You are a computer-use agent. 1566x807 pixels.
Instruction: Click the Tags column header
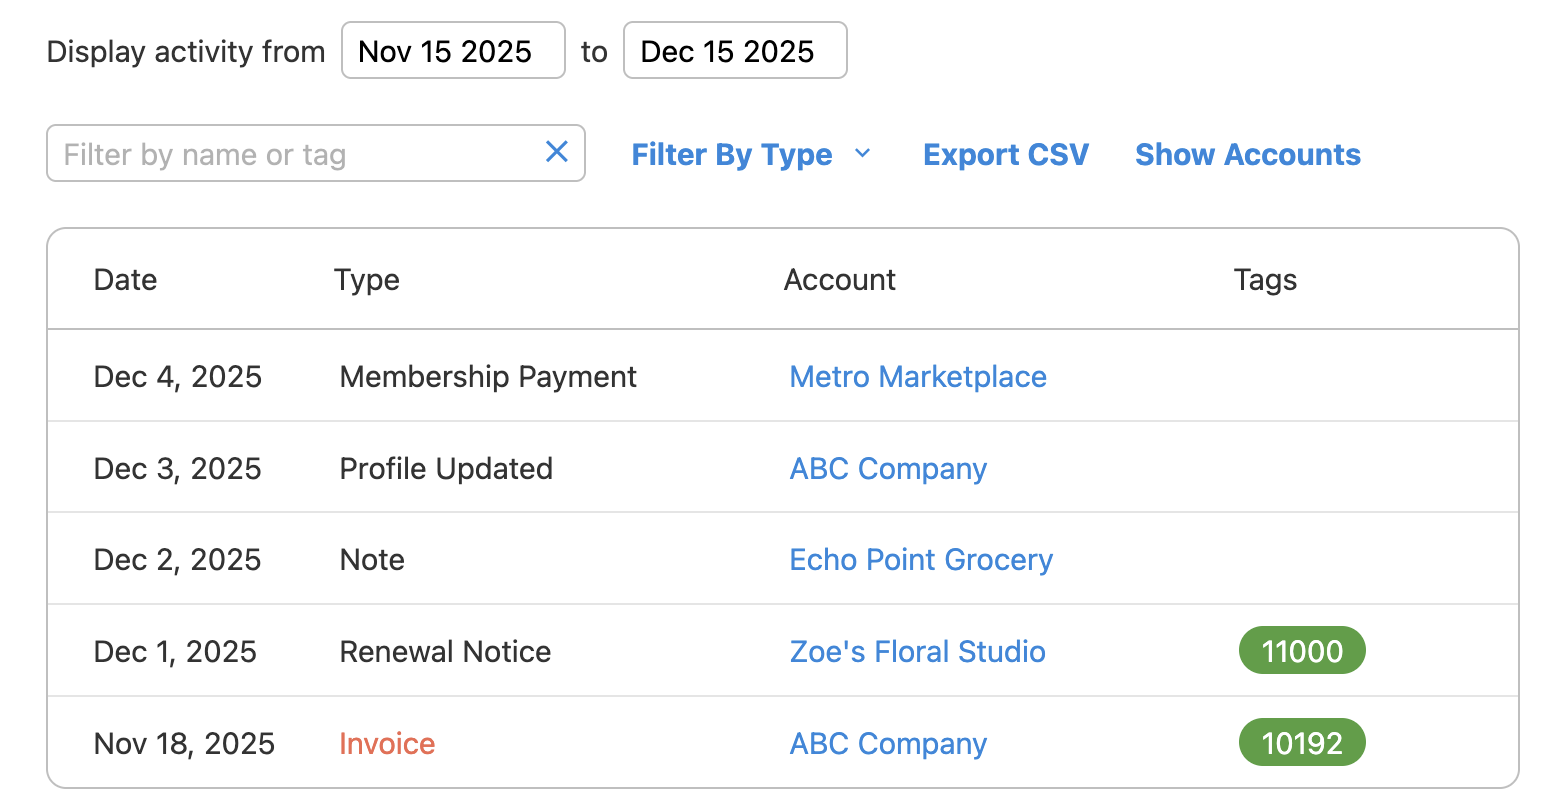pos(1264,280)
